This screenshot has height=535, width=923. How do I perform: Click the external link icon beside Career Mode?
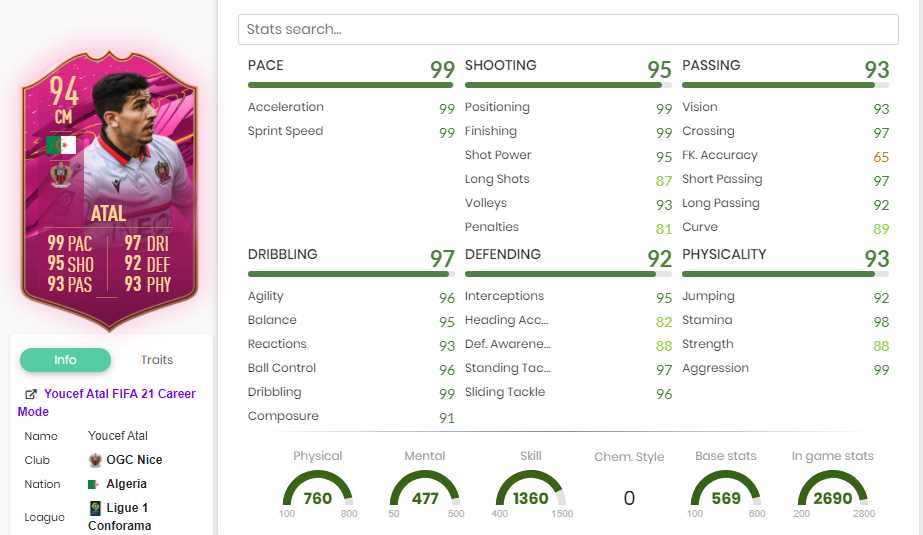click(31, 394)
